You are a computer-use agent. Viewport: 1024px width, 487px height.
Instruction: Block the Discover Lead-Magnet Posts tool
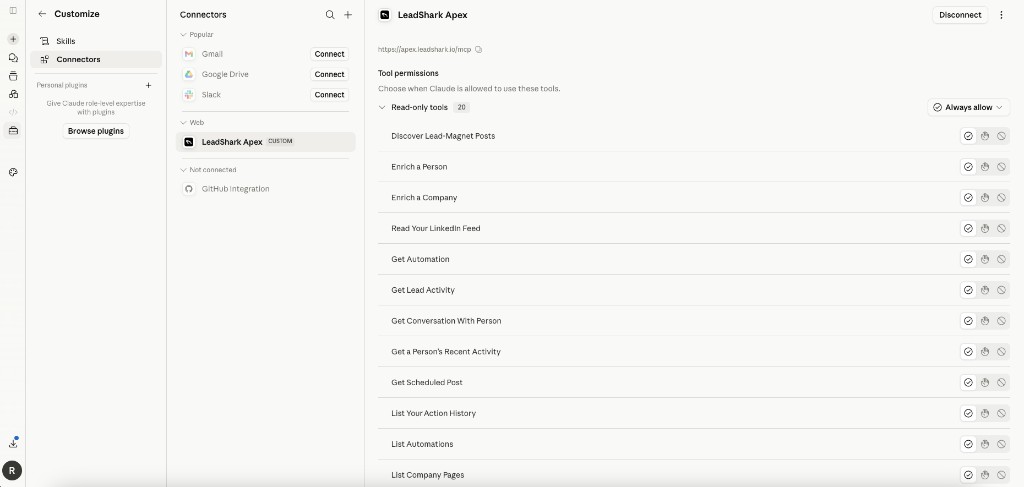(x=1001, y=136)
